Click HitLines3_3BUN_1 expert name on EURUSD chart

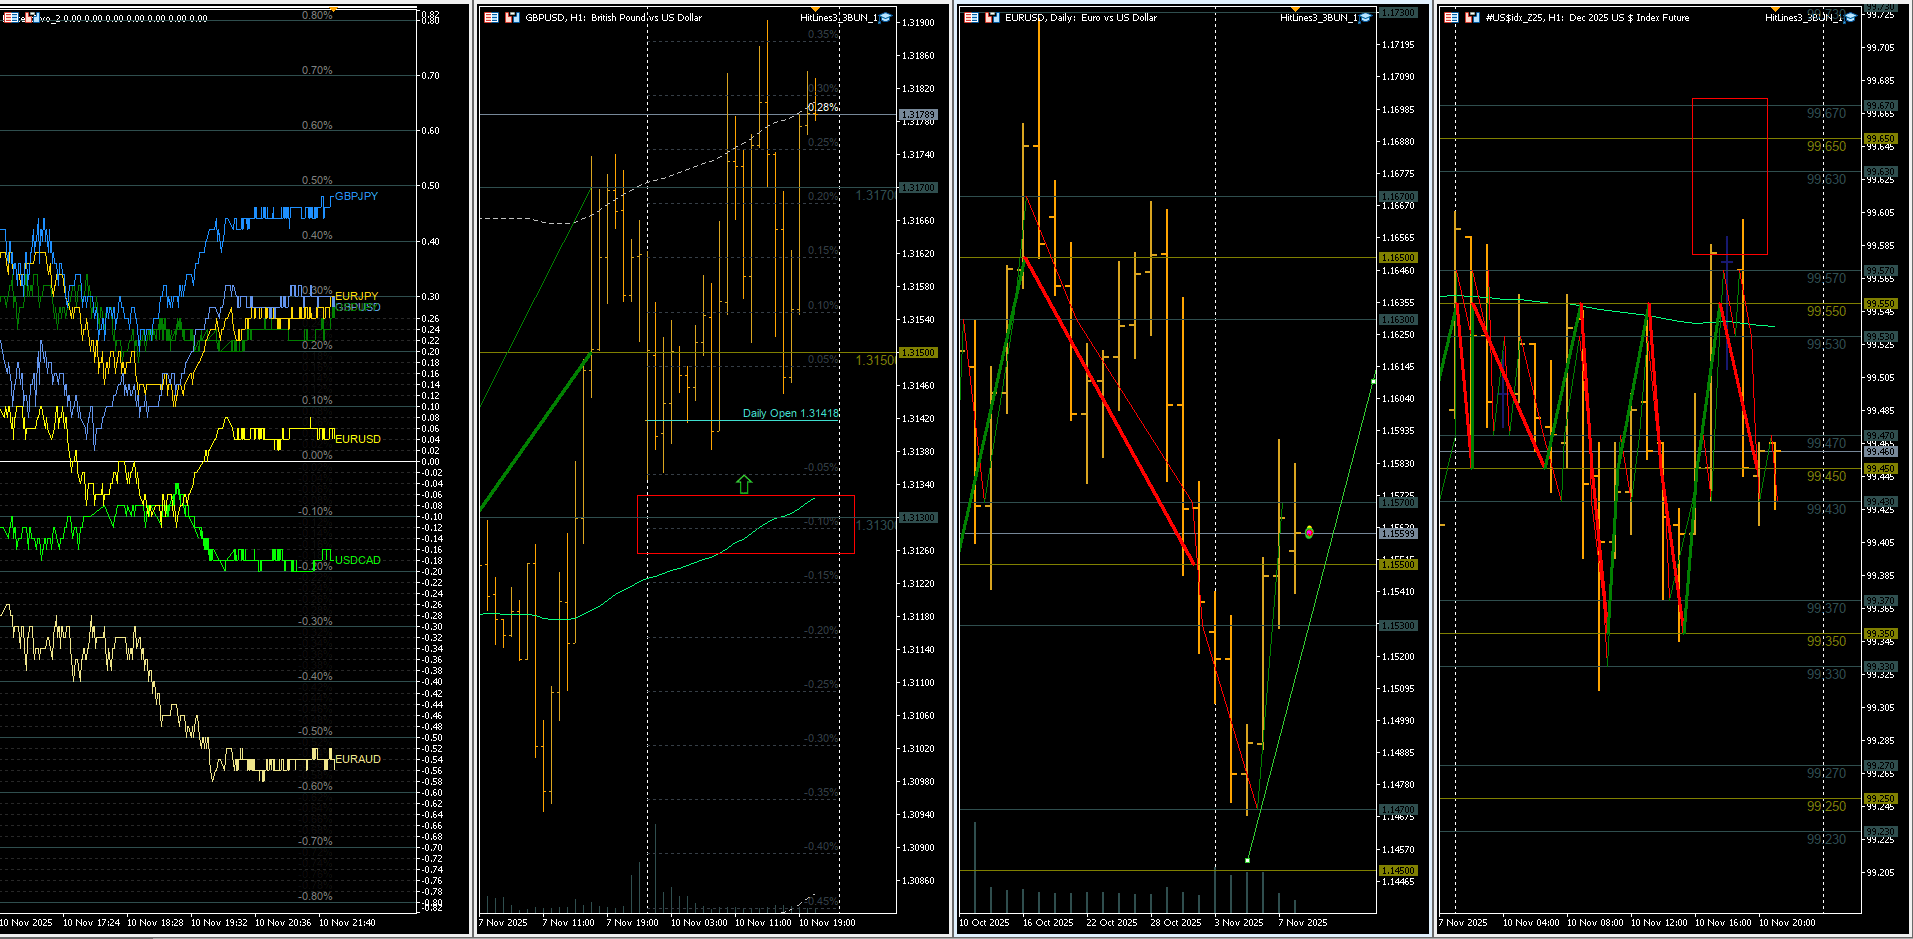point(1318,17)
